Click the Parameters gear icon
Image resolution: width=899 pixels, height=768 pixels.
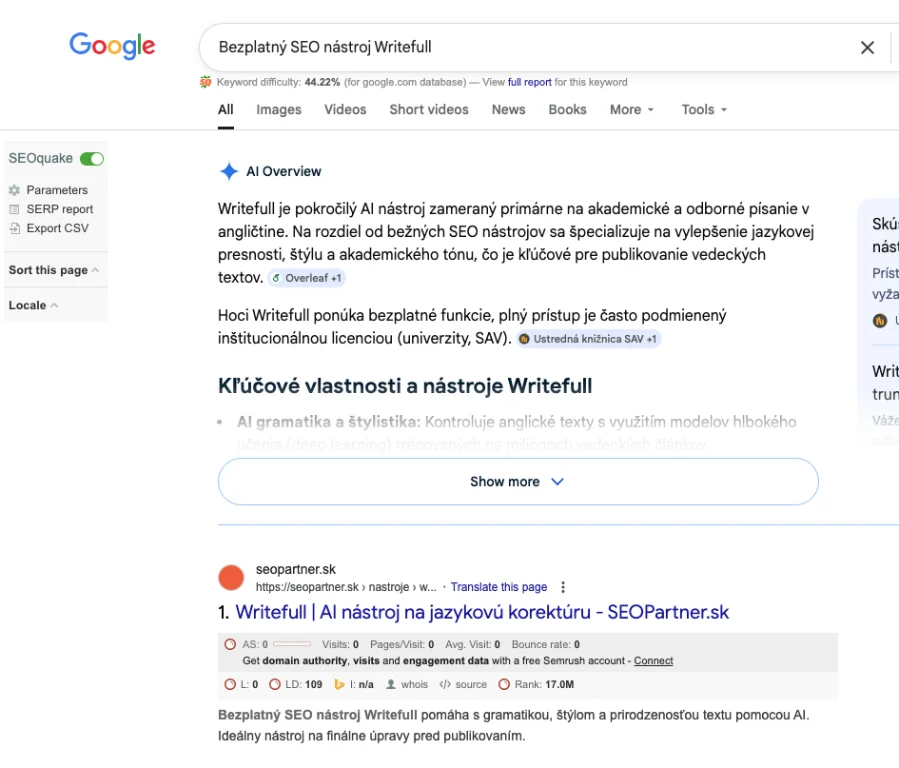click(x=14, y=190)
